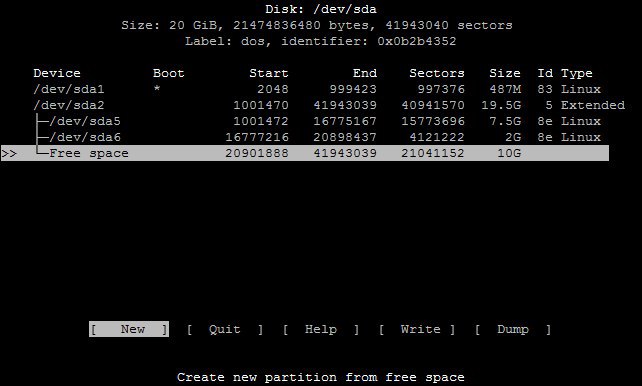Click the 7.5G size value

click(505, 121)
